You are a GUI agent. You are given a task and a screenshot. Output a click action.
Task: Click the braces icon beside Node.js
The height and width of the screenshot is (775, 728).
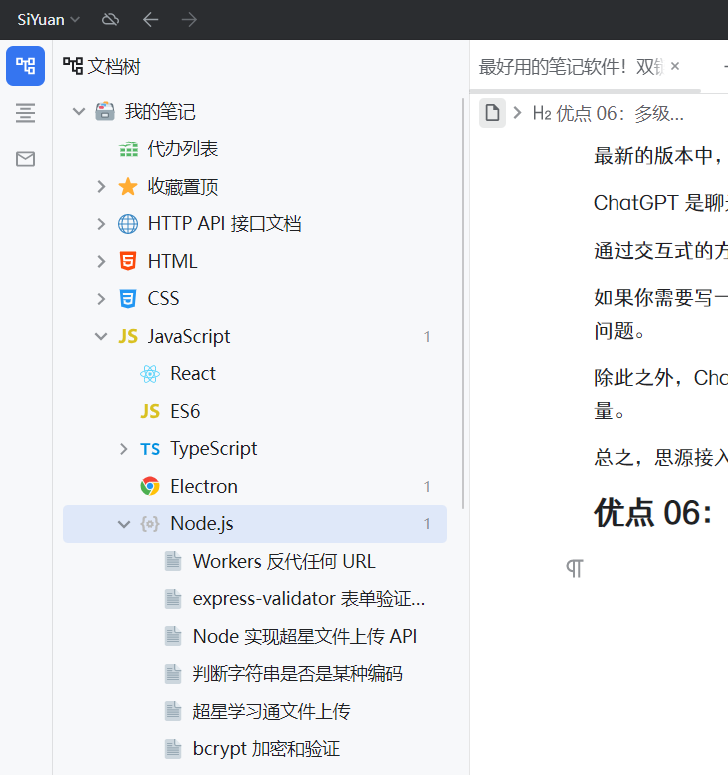pyautogui.click(x=150, y=524)
